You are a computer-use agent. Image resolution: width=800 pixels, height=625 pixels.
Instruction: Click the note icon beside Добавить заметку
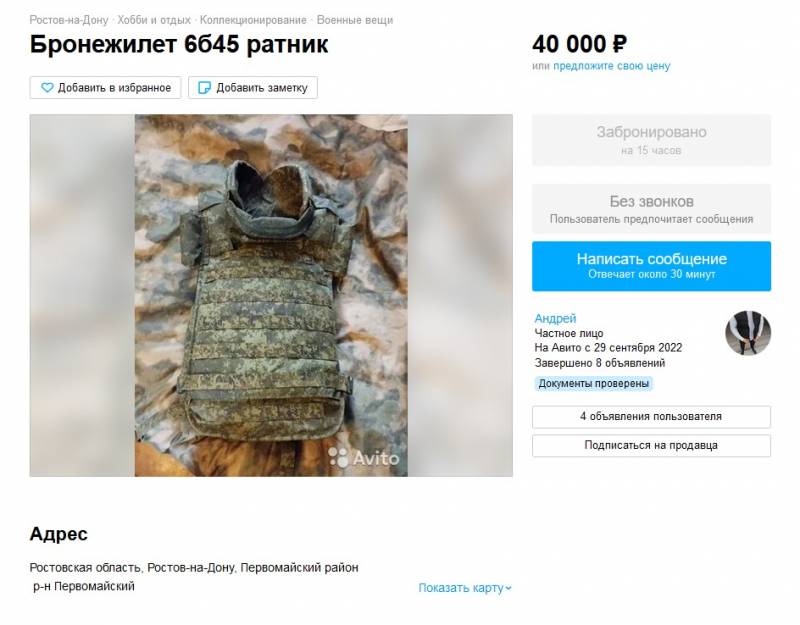click(x=204, y=88)
